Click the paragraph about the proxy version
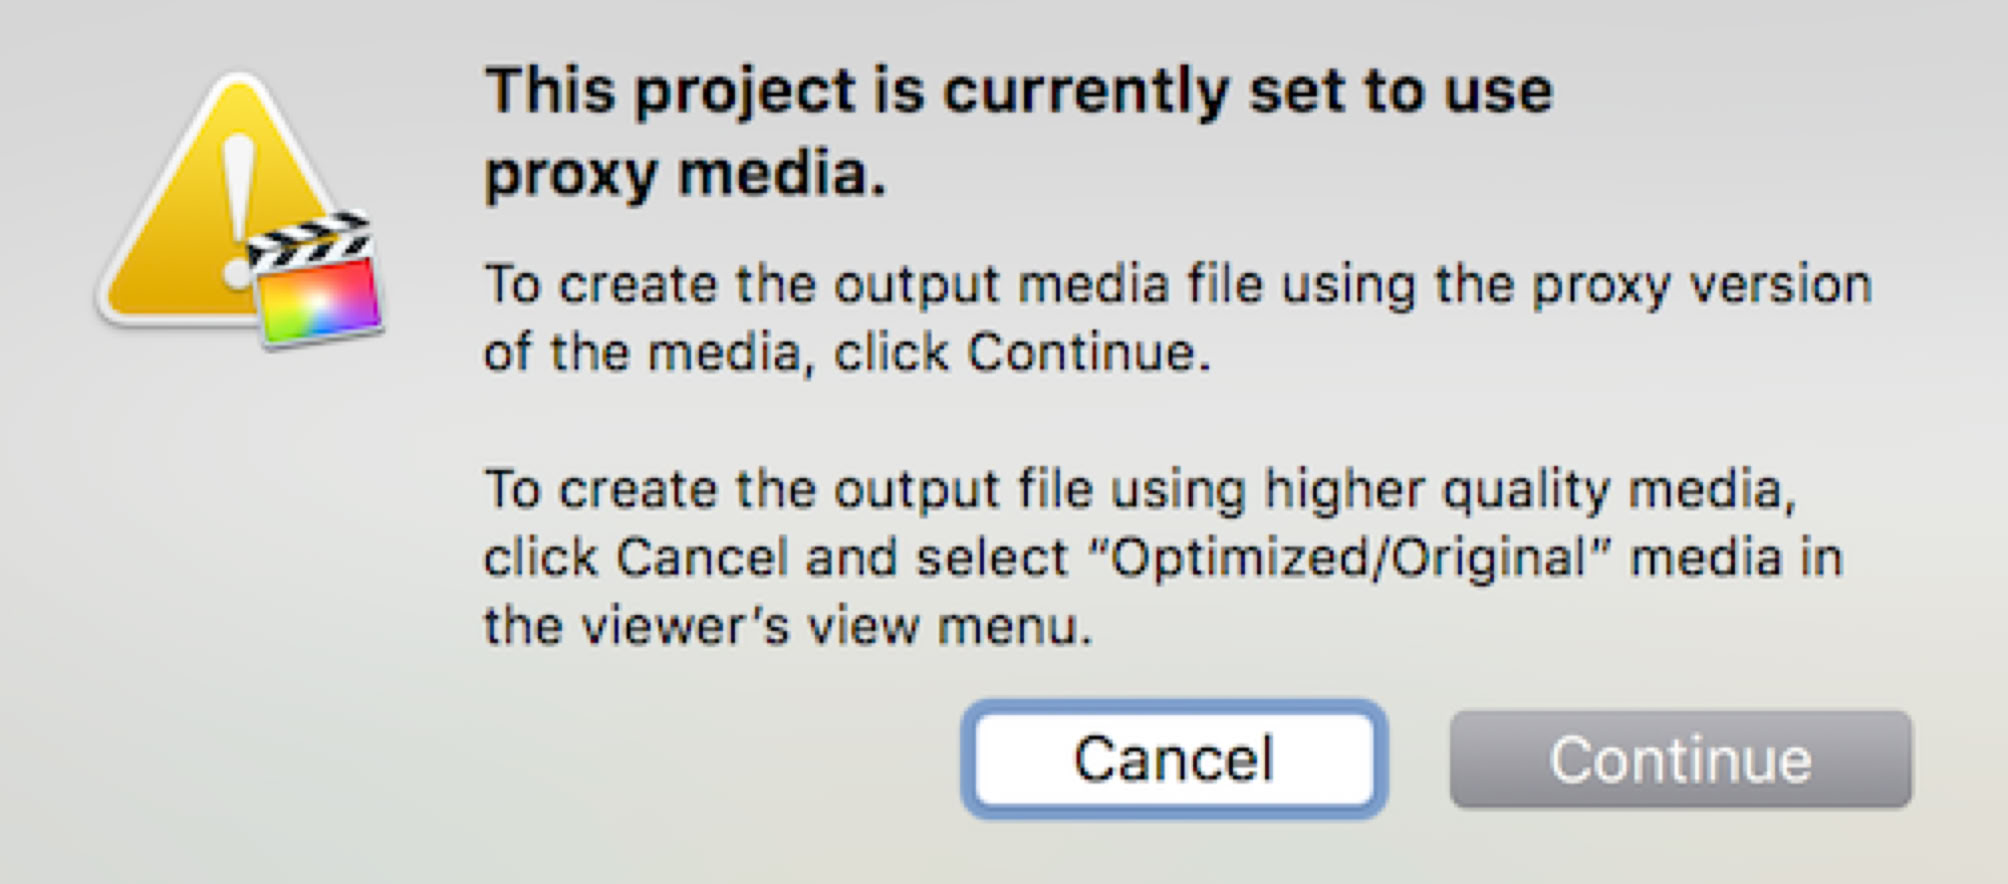This screenshot has width=2008, height=884. tap(1177, 318)
